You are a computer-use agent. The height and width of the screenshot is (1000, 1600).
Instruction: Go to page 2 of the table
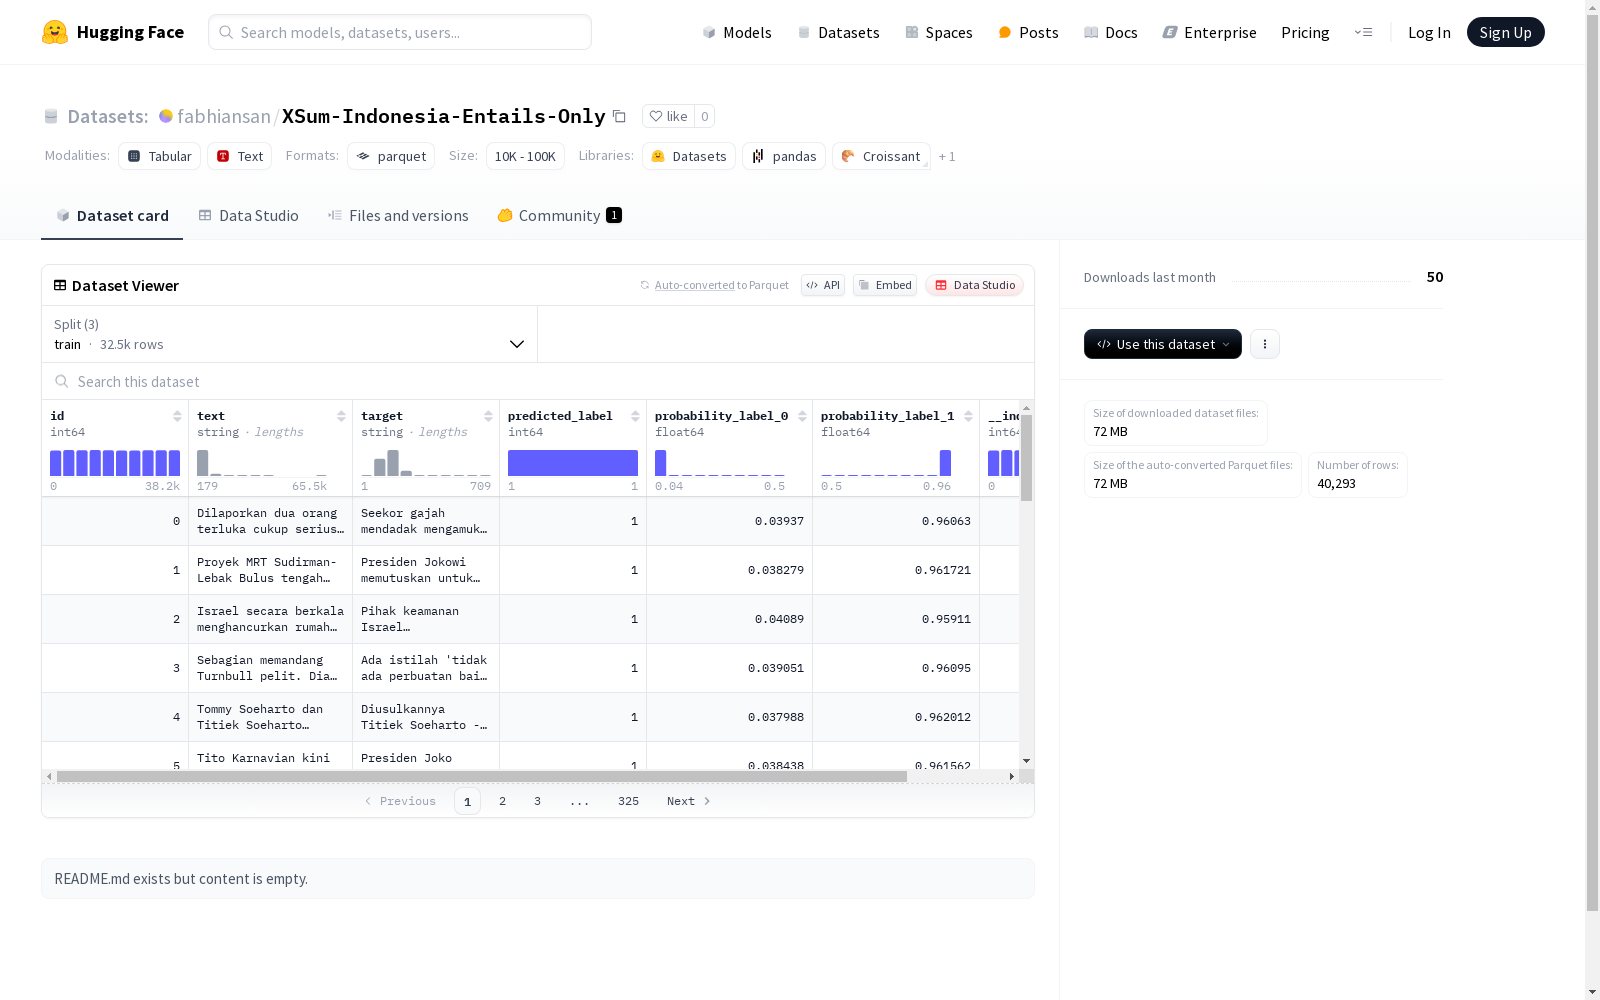pos(502,801)
